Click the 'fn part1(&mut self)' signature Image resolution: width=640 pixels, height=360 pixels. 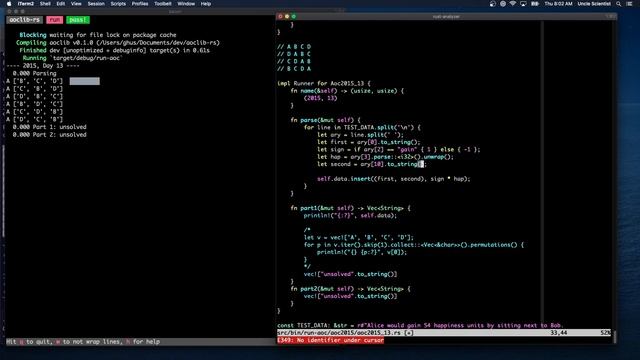[351, 208]
